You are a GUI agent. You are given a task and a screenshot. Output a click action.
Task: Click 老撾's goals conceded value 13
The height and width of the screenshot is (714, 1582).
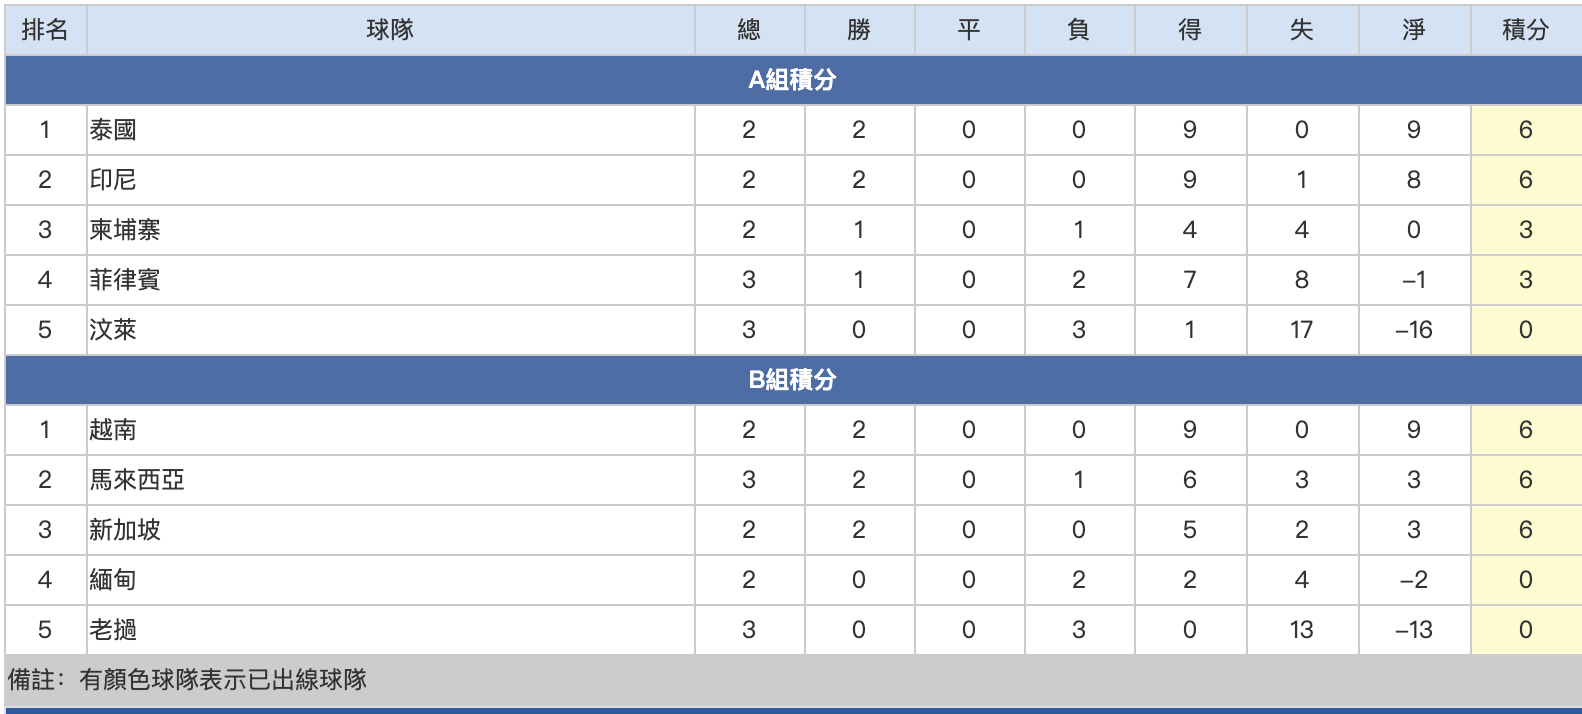tap(1302, 630)
